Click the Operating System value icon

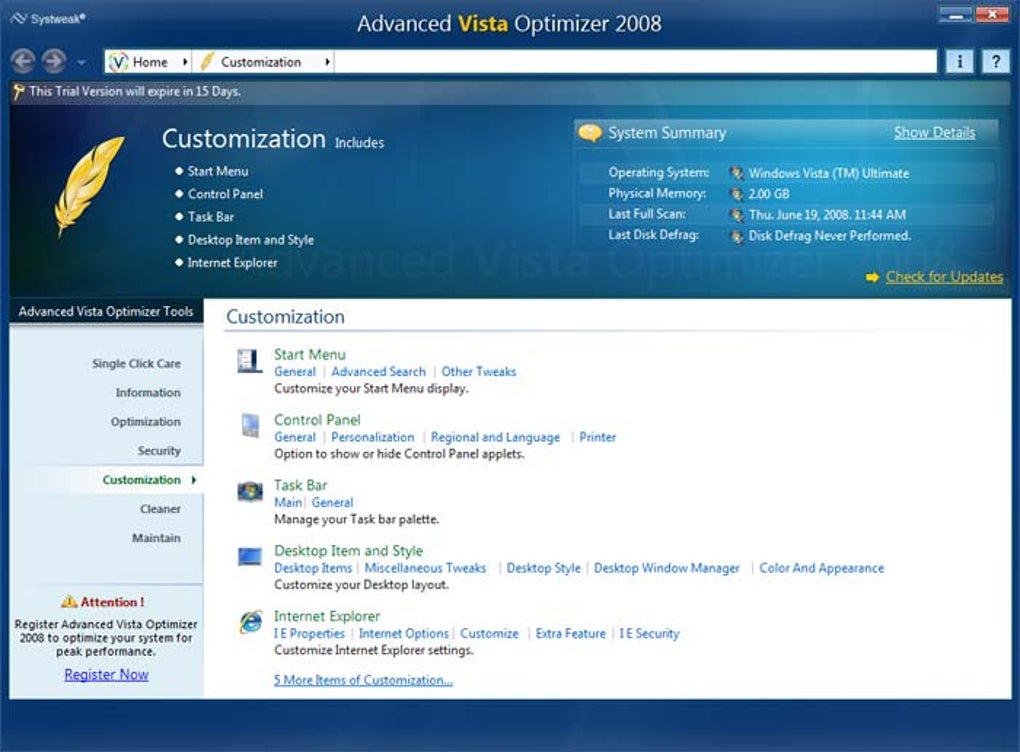point(736,173)
